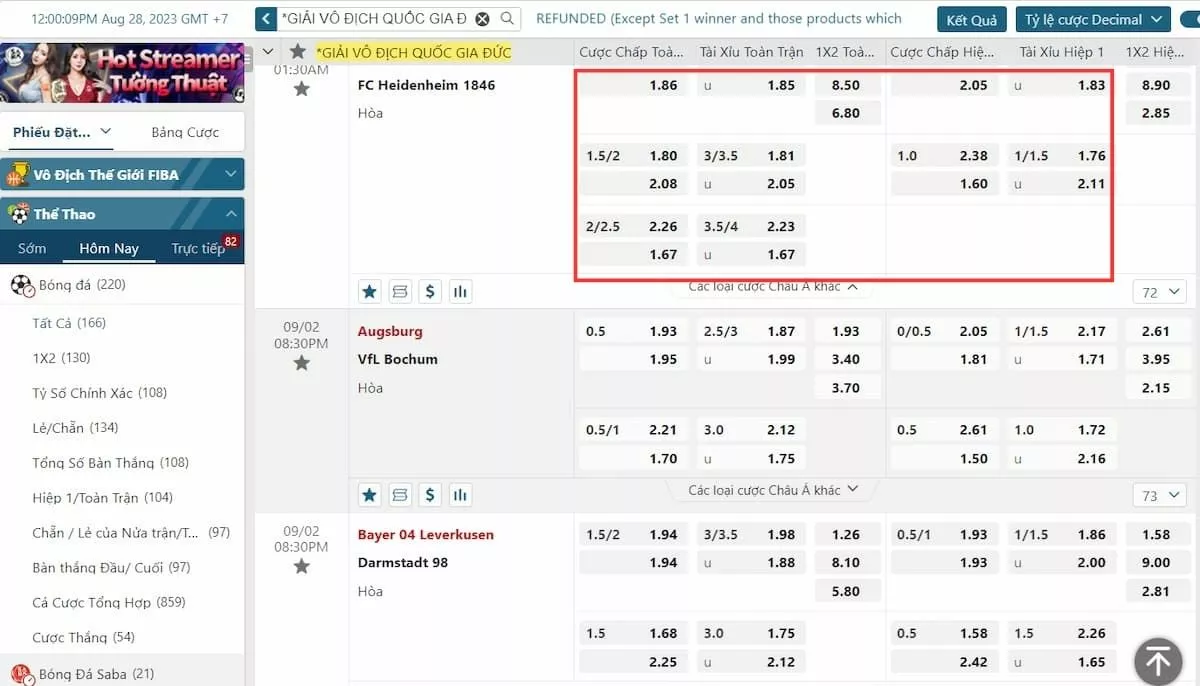The image size is (1200, 686).
Task: Click the Bayer 04 Leverkusen team name
Action: pos(426,535)
